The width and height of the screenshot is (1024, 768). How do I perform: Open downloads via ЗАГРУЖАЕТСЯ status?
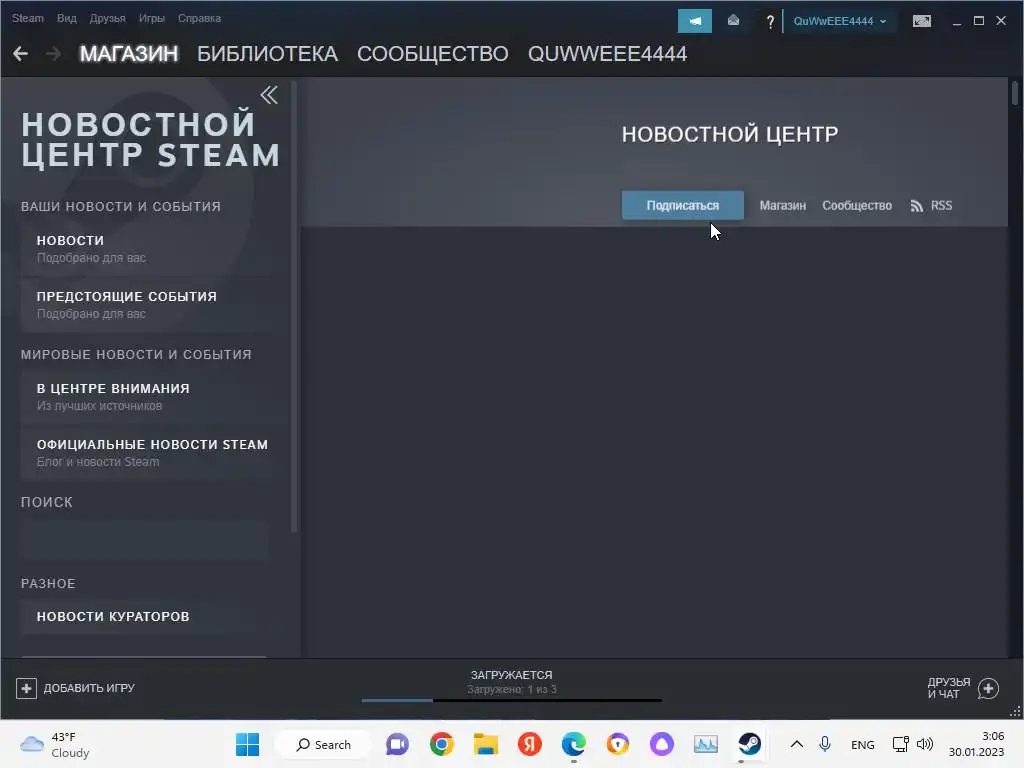511,675
